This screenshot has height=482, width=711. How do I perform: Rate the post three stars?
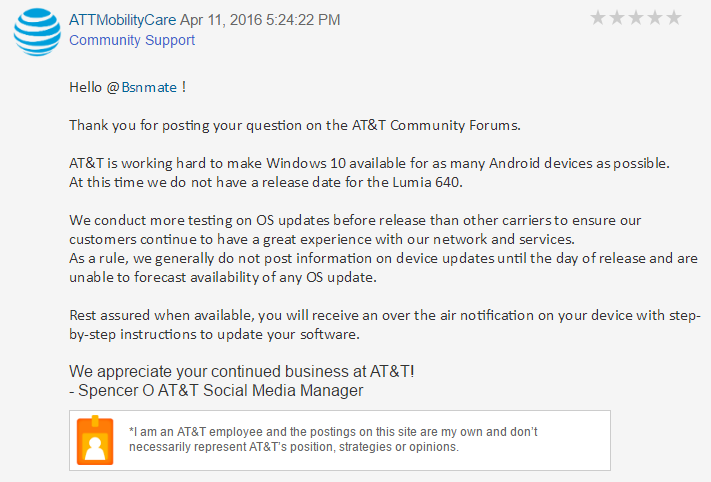click(636, 18)
